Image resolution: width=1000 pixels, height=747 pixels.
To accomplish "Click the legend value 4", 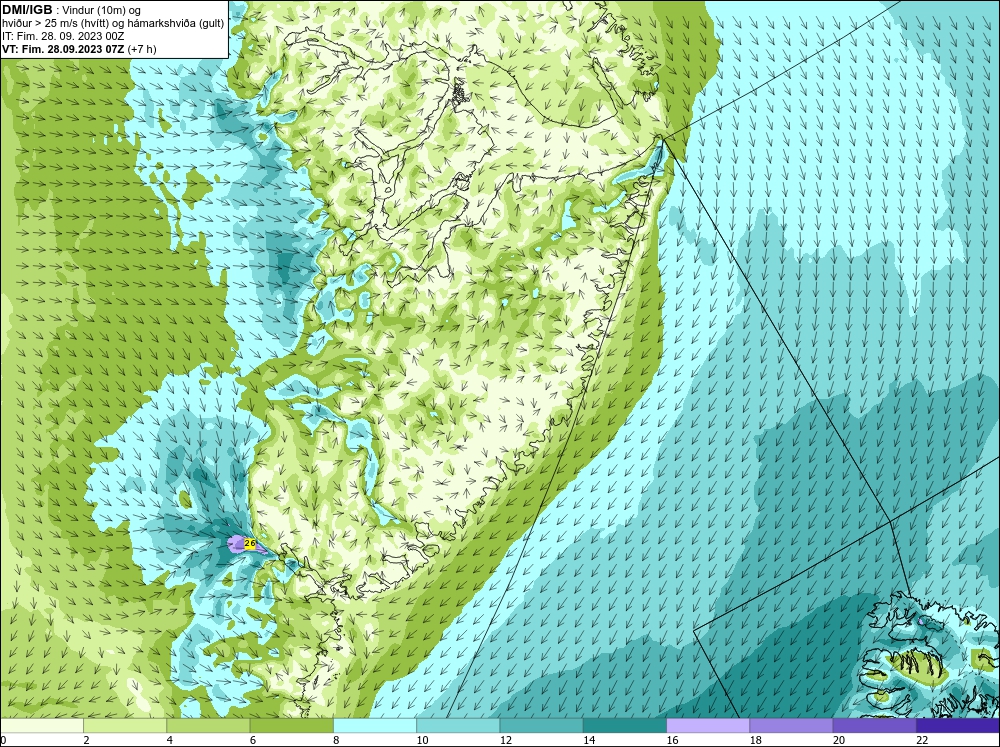I will point(170,740).
